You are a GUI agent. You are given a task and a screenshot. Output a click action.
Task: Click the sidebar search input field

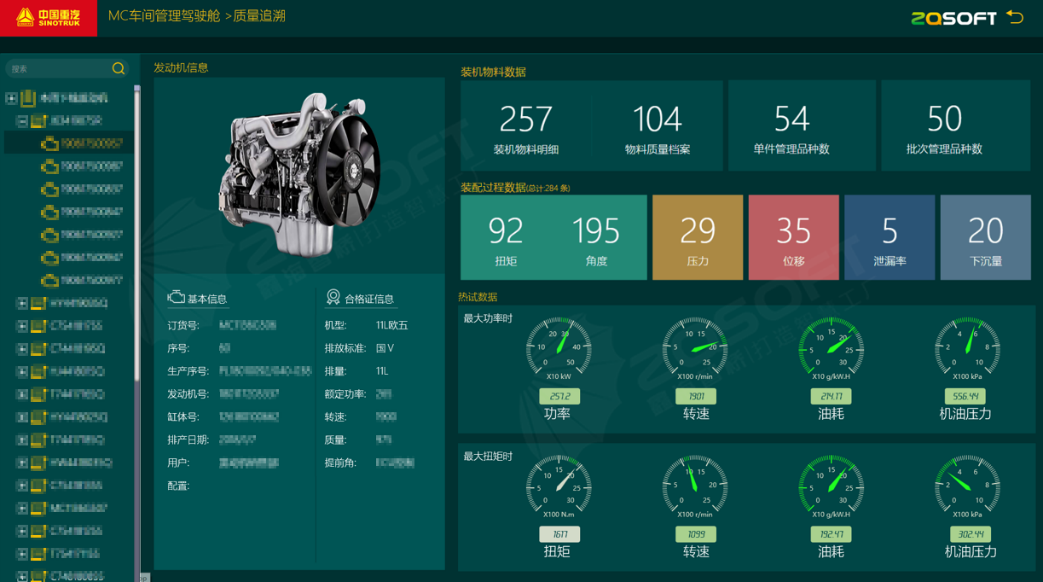(x=58, y=69)
